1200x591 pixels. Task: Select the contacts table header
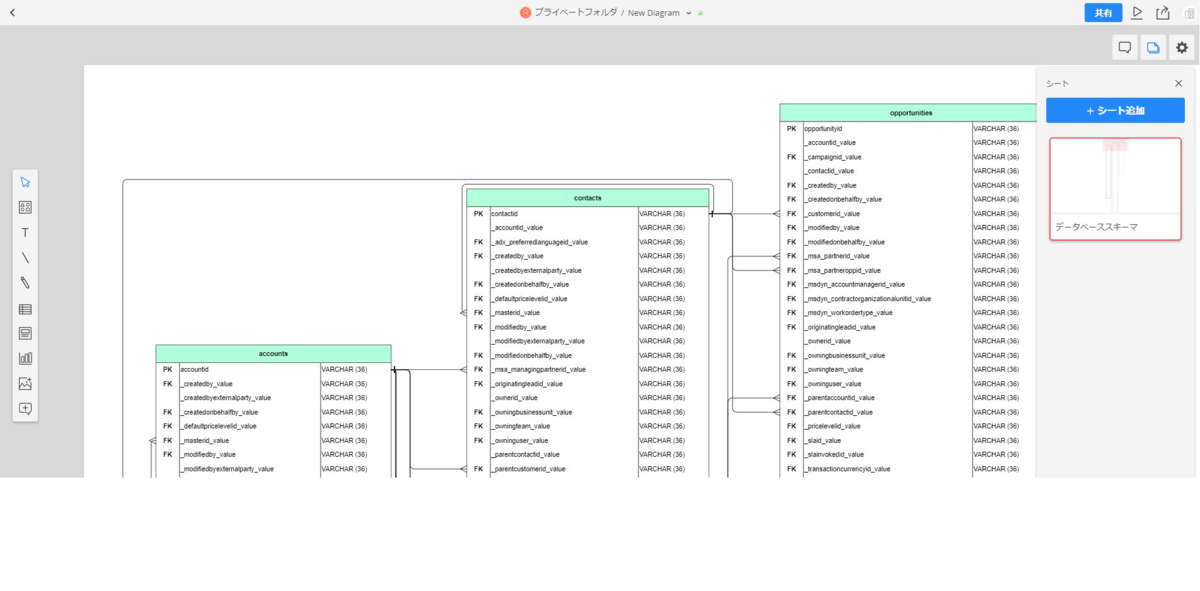tap(588, 198)
